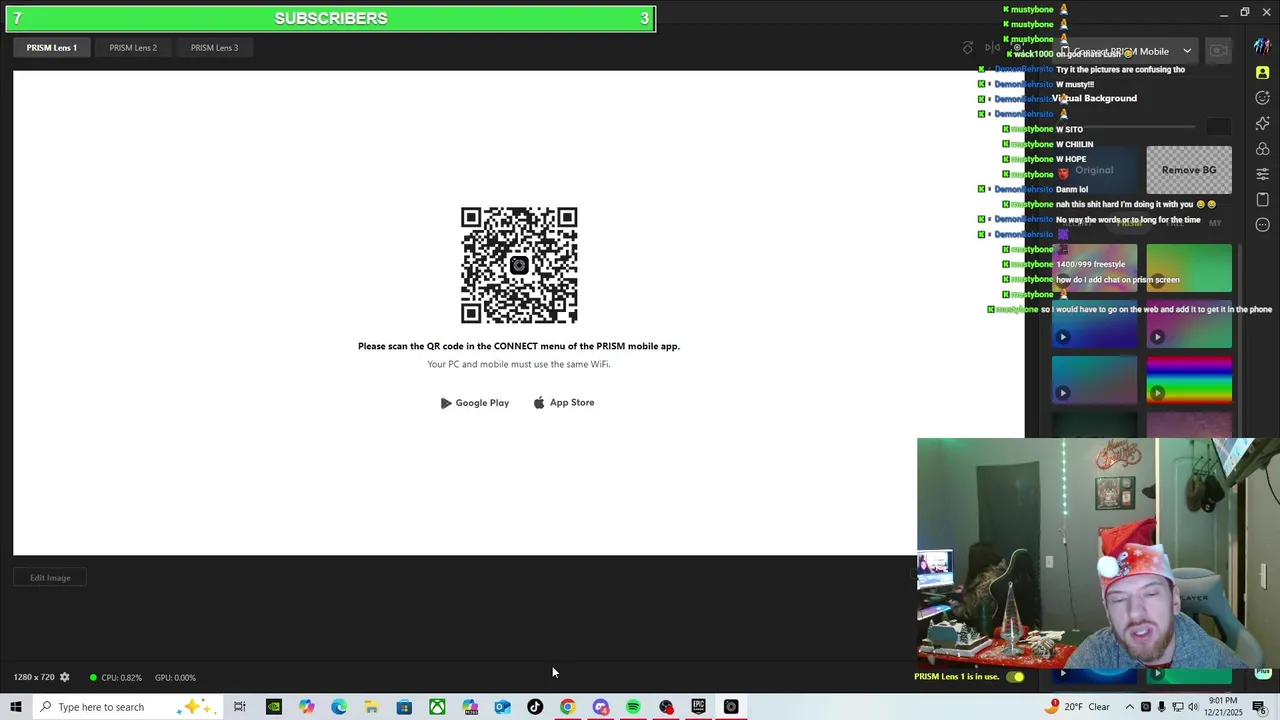The width and height of the screenshot is (1280, 720).
Task: Select the MY backgrounds tab
Action: pyautogui.click(x=1215, y=223)
